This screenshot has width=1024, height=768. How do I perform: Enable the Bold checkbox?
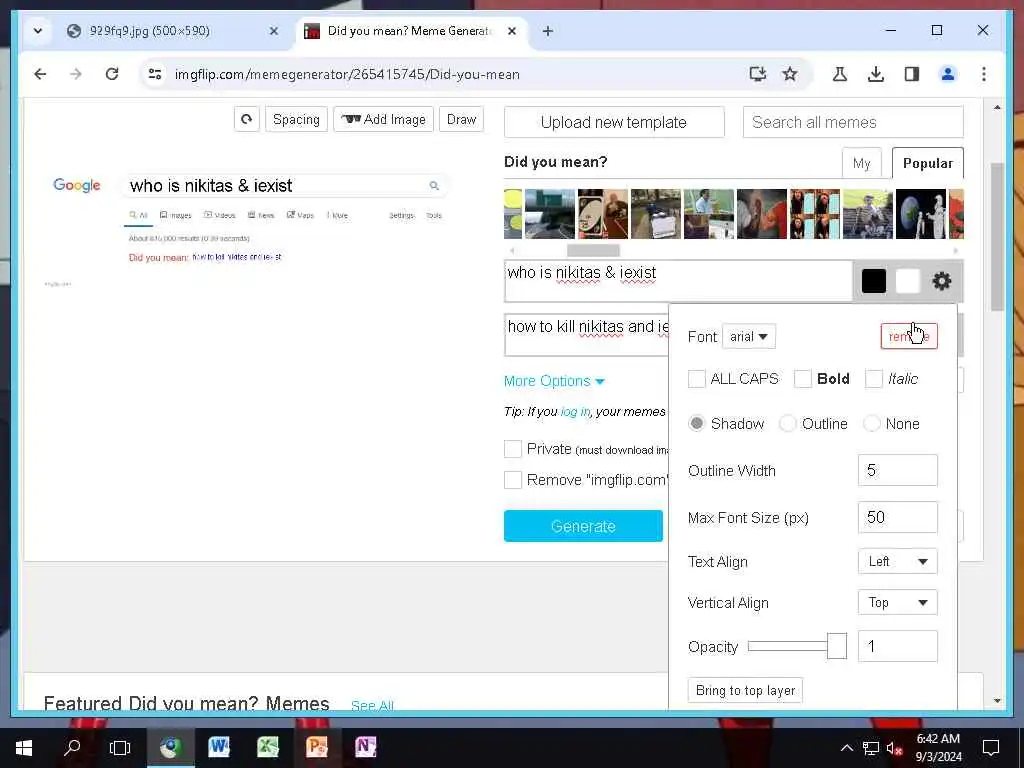[x=803, y=379]
